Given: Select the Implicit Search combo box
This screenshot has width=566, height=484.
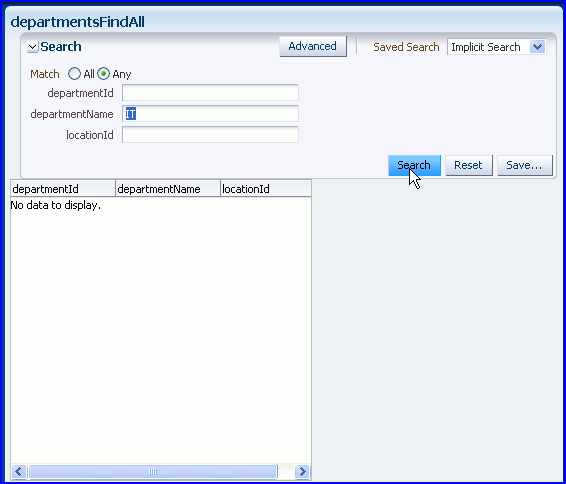Looking at the screenshot, I should tap(496, 47).
